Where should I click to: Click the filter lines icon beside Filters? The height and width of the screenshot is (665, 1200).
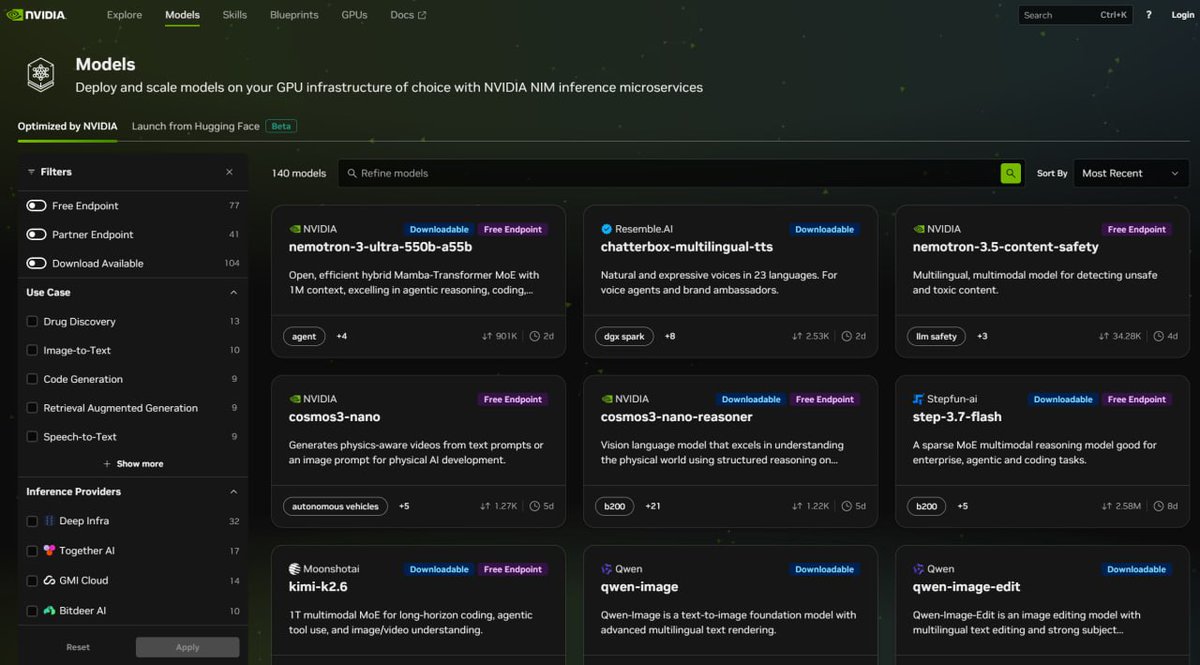(x=31, y=172)
